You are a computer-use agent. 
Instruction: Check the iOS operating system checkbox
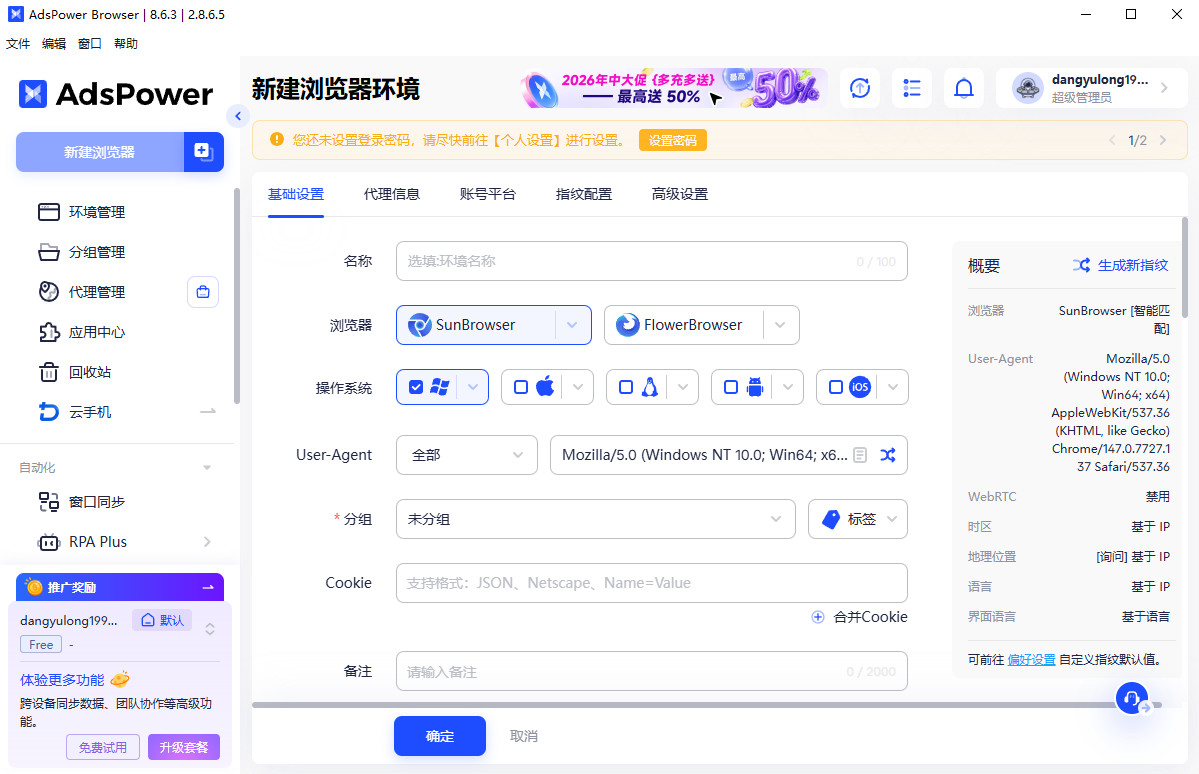(836, 387)
